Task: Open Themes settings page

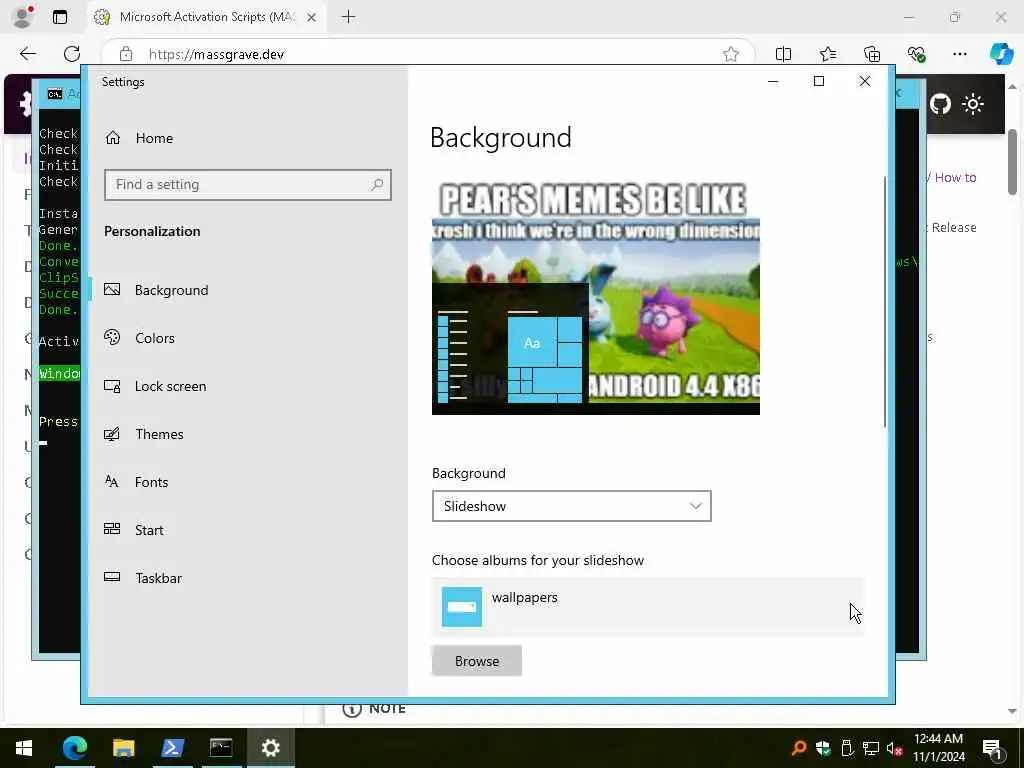Action: tap(144, 434)
